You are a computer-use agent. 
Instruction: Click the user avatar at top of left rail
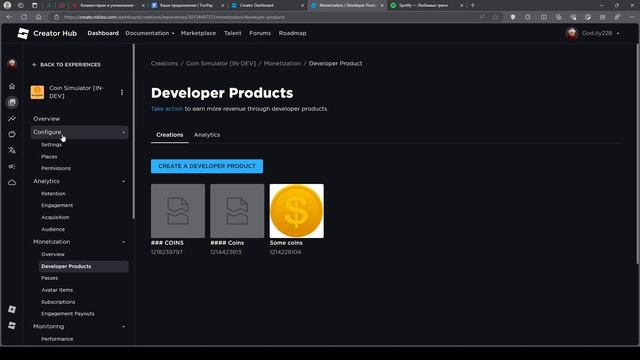12,64
